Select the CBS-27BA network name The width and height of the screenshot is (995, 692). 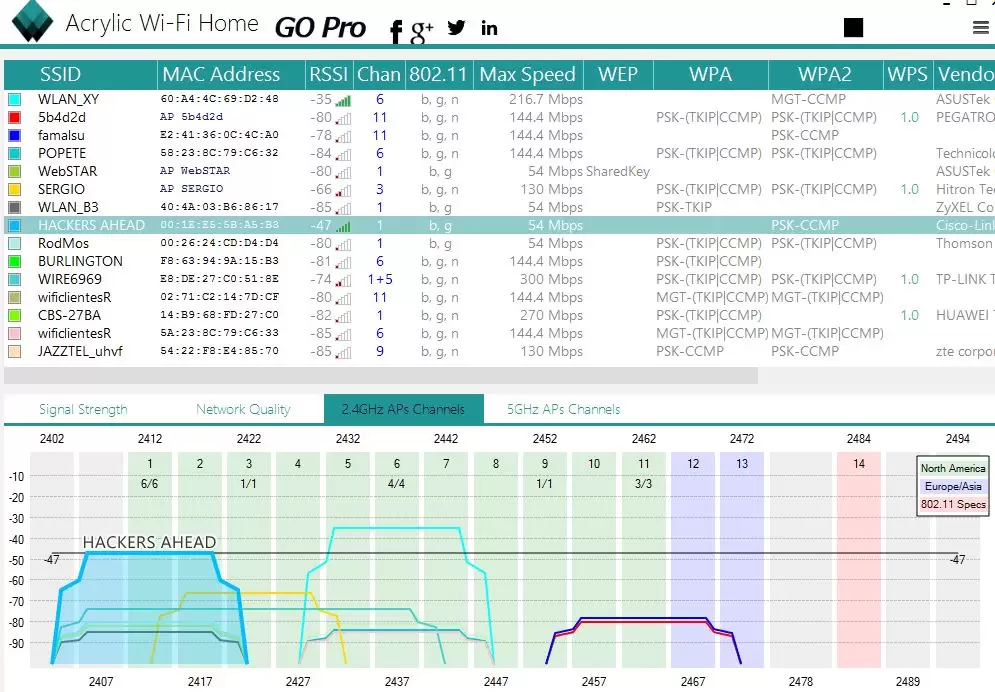pos(69,315)
